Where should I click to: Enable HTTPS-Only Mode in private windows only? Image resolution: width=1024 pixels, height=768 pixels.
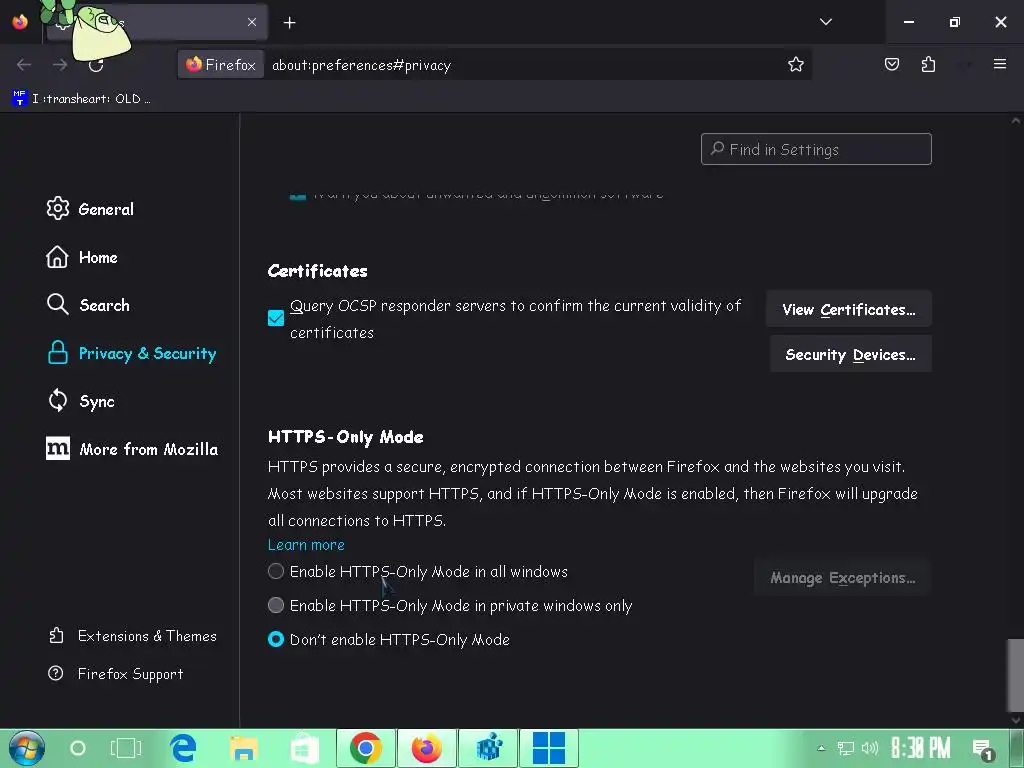click(x=276, y=605)
